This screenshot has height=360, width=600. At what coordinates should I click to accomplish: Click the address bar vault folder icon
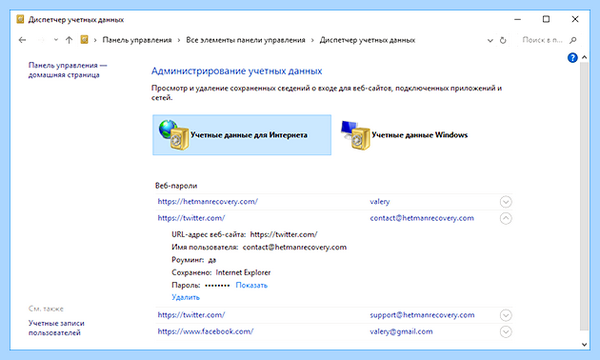(84, 39)
